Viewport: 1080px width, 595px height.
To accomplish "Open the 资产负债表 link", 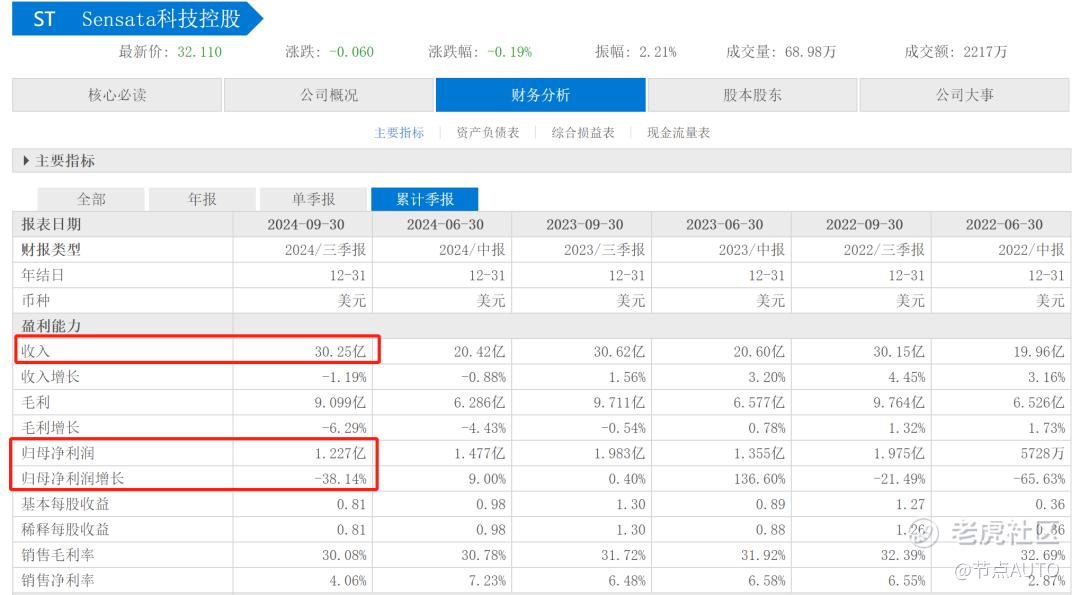I will point(488,133).
